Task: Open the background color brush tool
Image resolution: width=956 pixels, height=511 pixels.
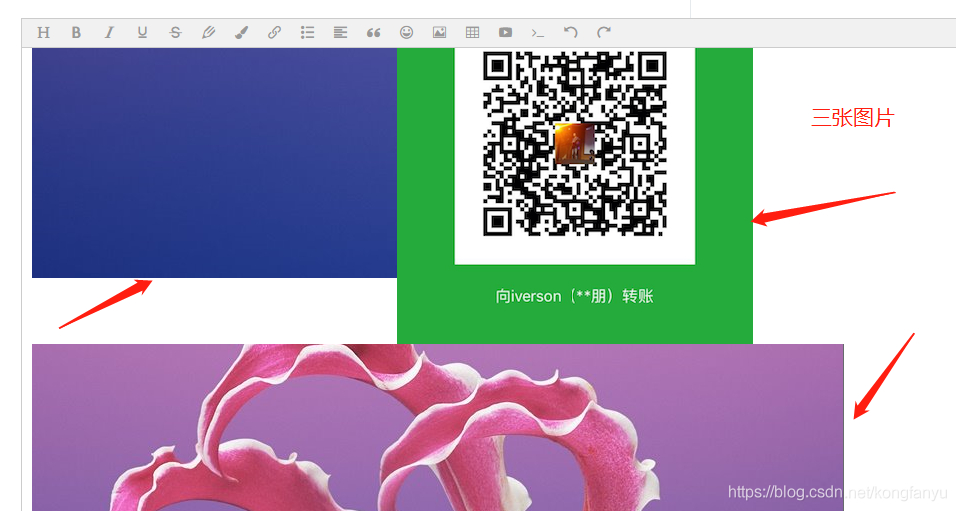Action: click(241, 32)
